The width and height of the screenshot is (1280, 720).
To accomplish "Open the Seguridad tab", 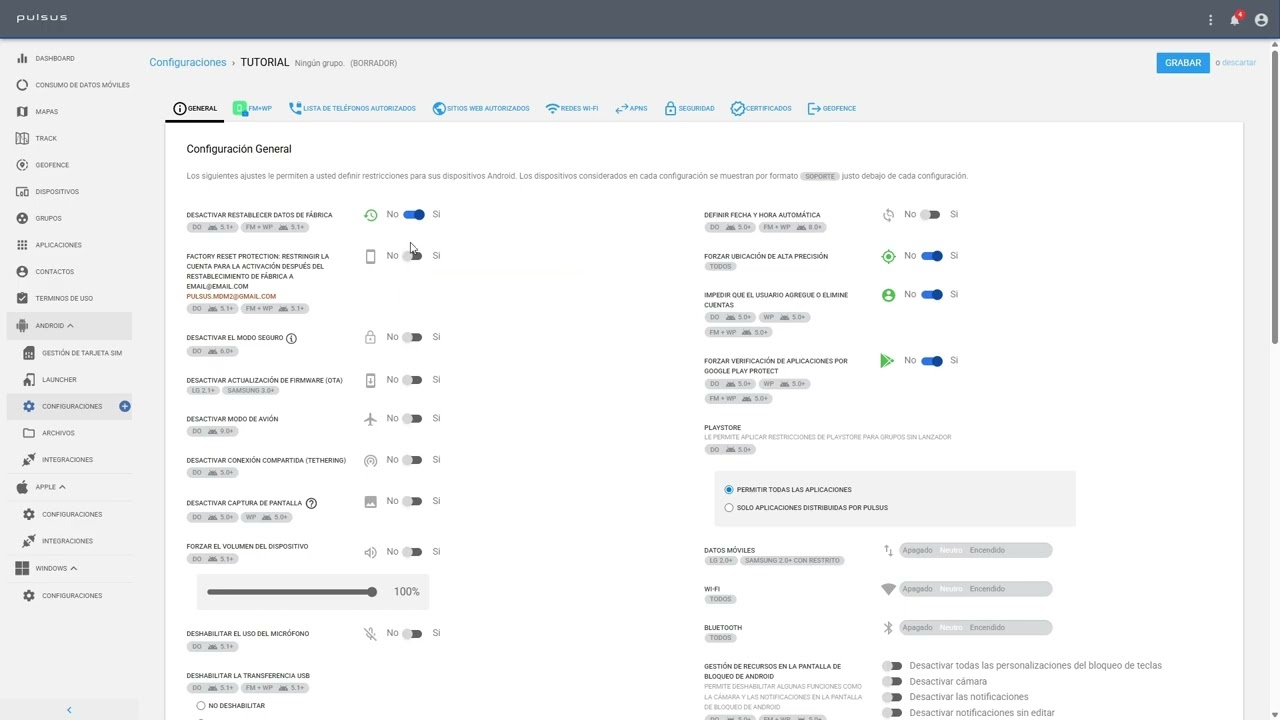I will point(689,108).
